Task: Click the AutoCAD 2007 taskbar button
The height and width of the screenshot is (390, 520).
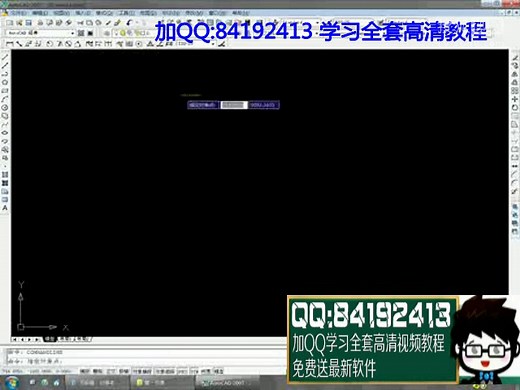Action: [x=227, y=383]
